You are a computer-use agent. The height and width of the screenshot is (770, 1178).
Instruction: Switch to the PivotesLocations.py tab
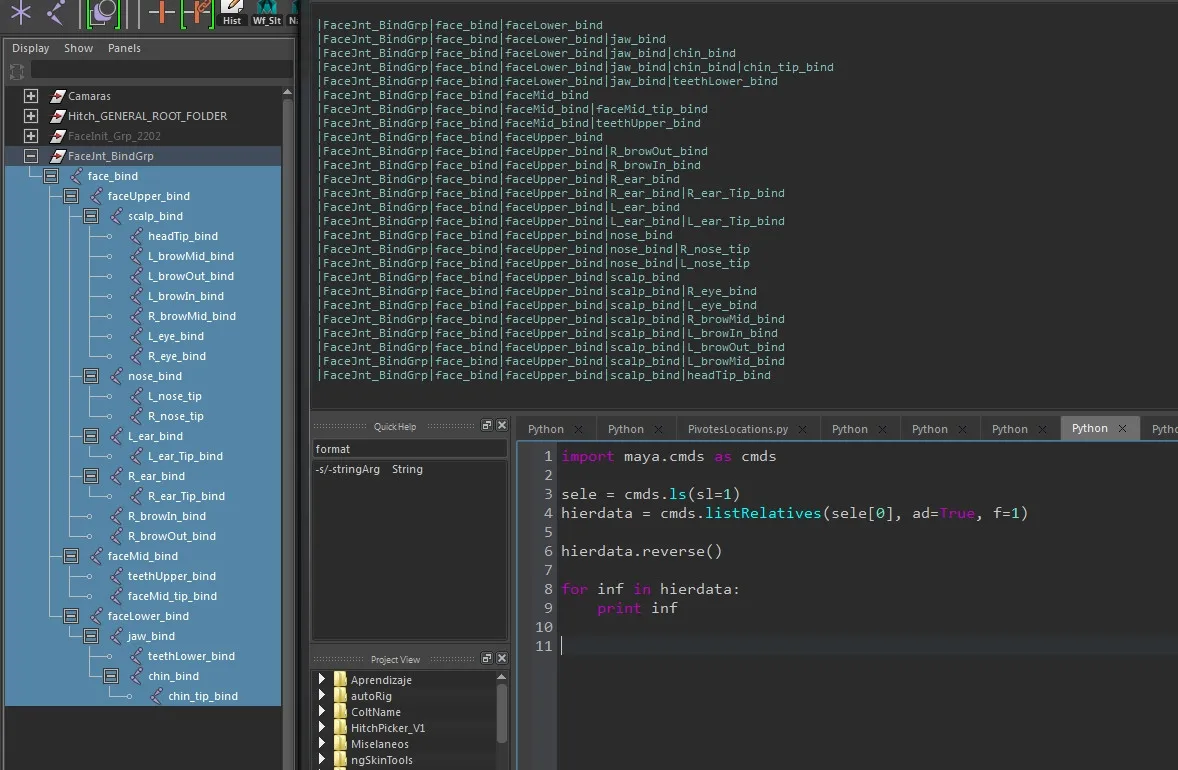(737, 429)
